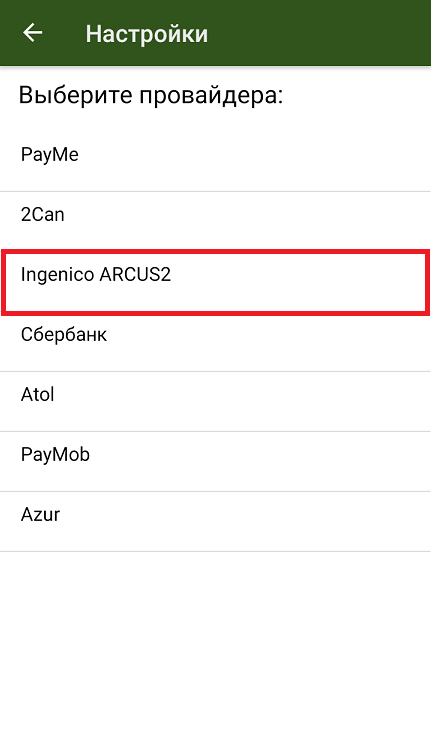The height and width of the screenshot is (738, 431).
Task: Click the Atol text label
Action: [37, 394]
